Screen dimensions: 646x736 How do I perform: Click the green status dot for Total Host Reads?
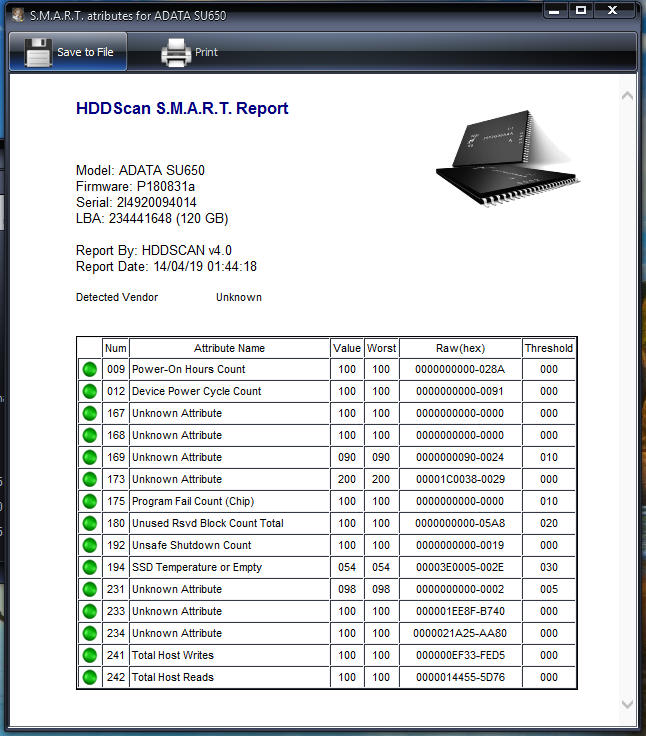point(90,677)
